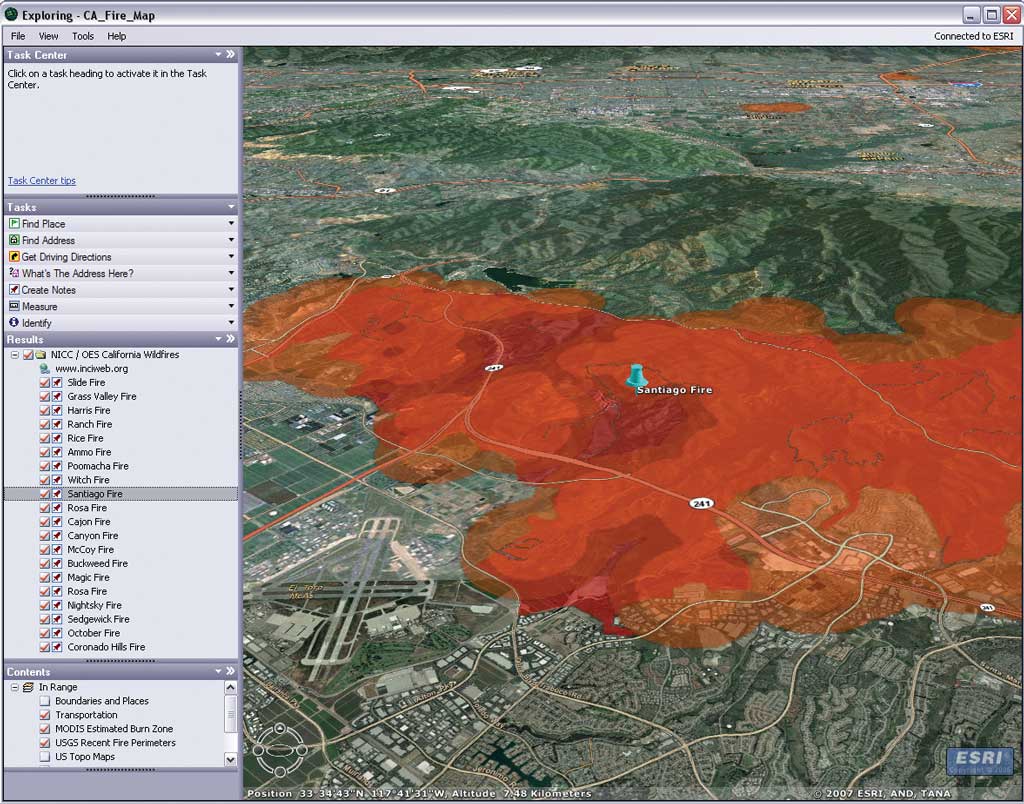
Task: Expand the Find Place dropdown arrow
Action: (x=231, y=223)
